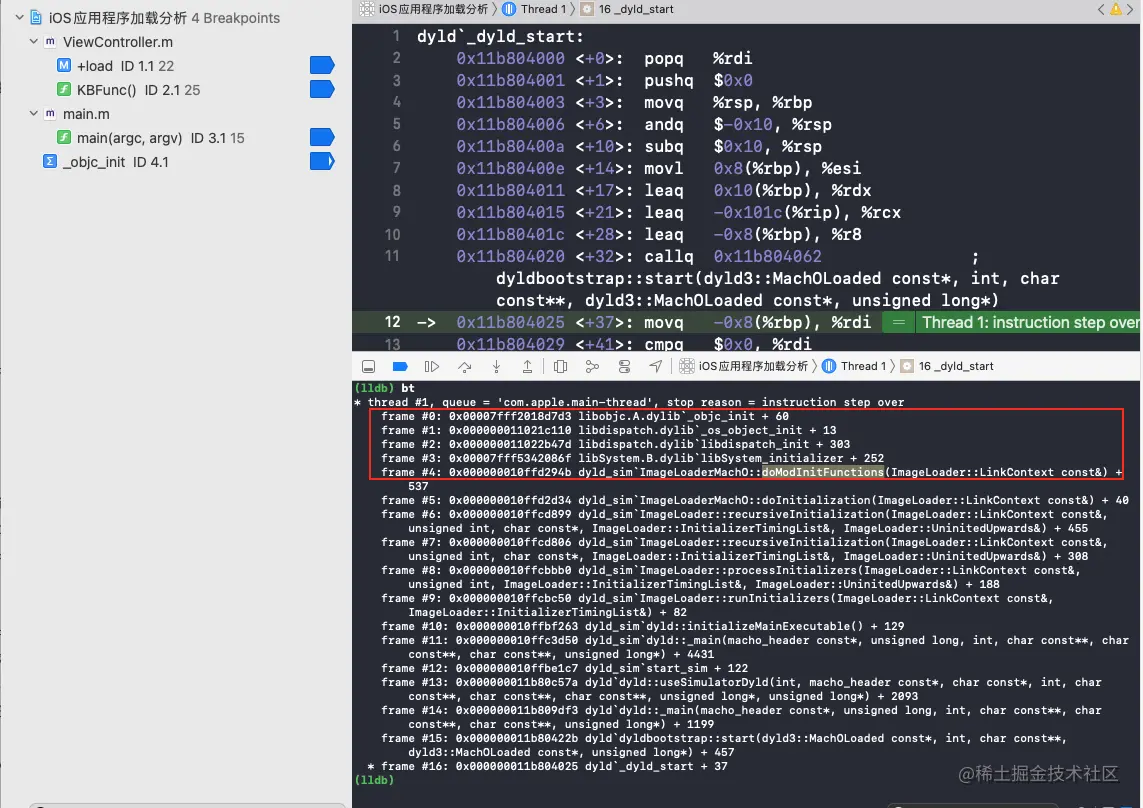
Task: Collapse the iOS应用程序加载分析 breakpoint group
Action: tap(20, 18)
